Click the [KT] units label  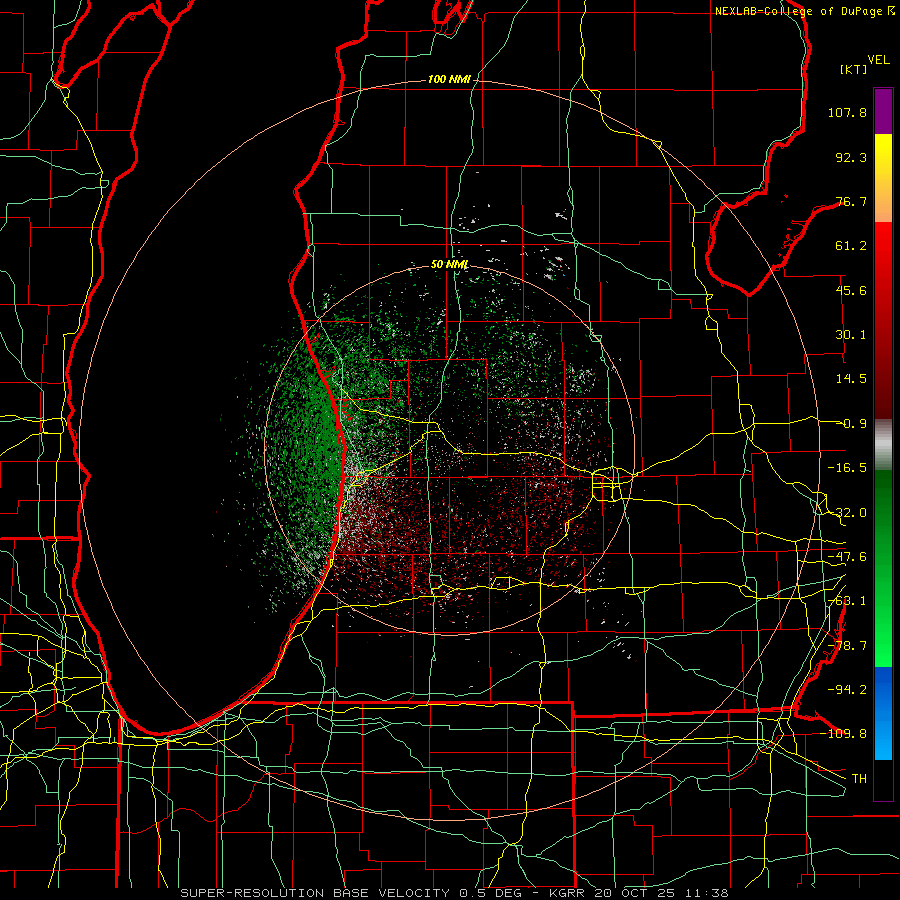(x=853, y=69)
